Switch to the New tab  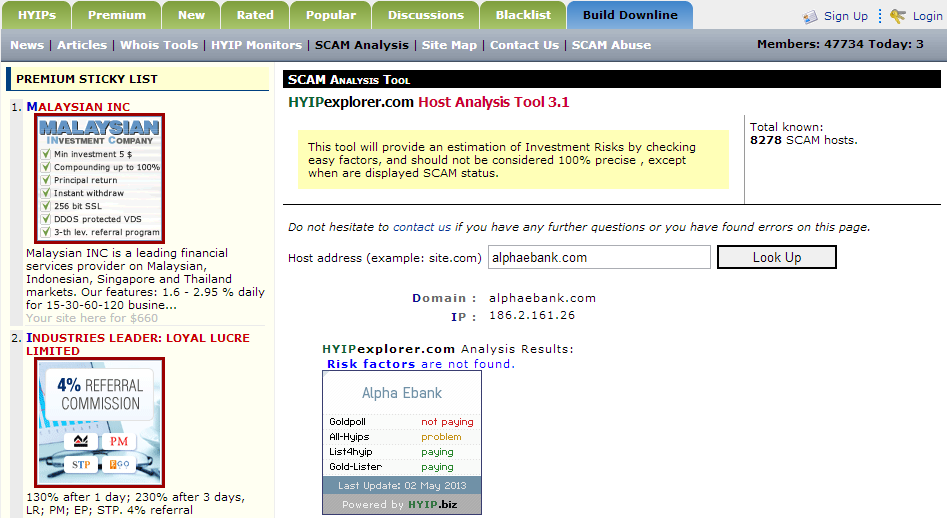point(191,15)
